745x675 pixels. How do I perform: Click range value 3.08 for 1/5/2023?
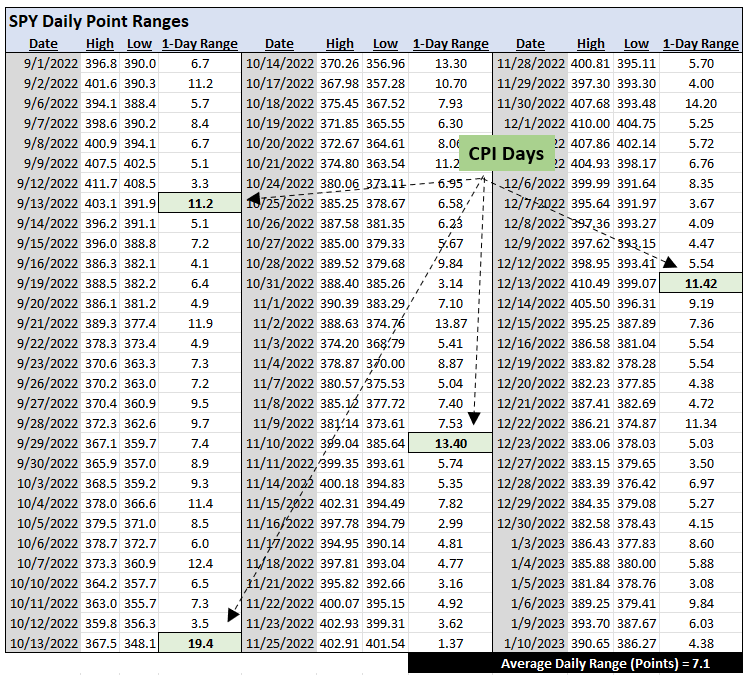coord(701,583)
